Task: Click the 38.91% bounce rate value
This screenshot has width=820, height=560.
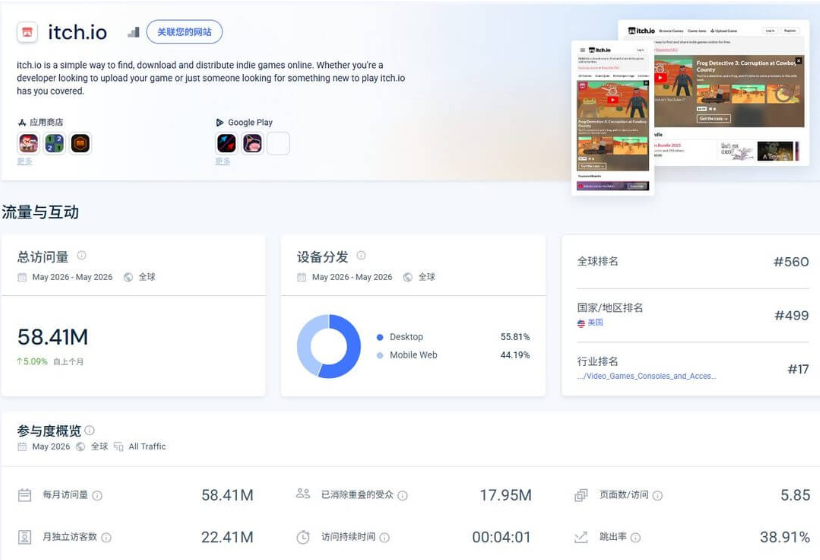Action: pos(784,537)
